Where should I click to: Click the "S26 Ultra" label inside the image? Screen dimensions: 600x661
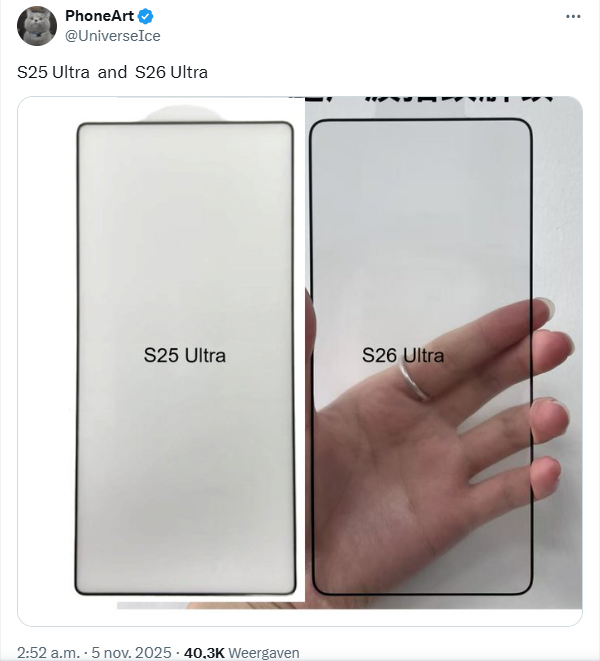[x=403, y=355]
